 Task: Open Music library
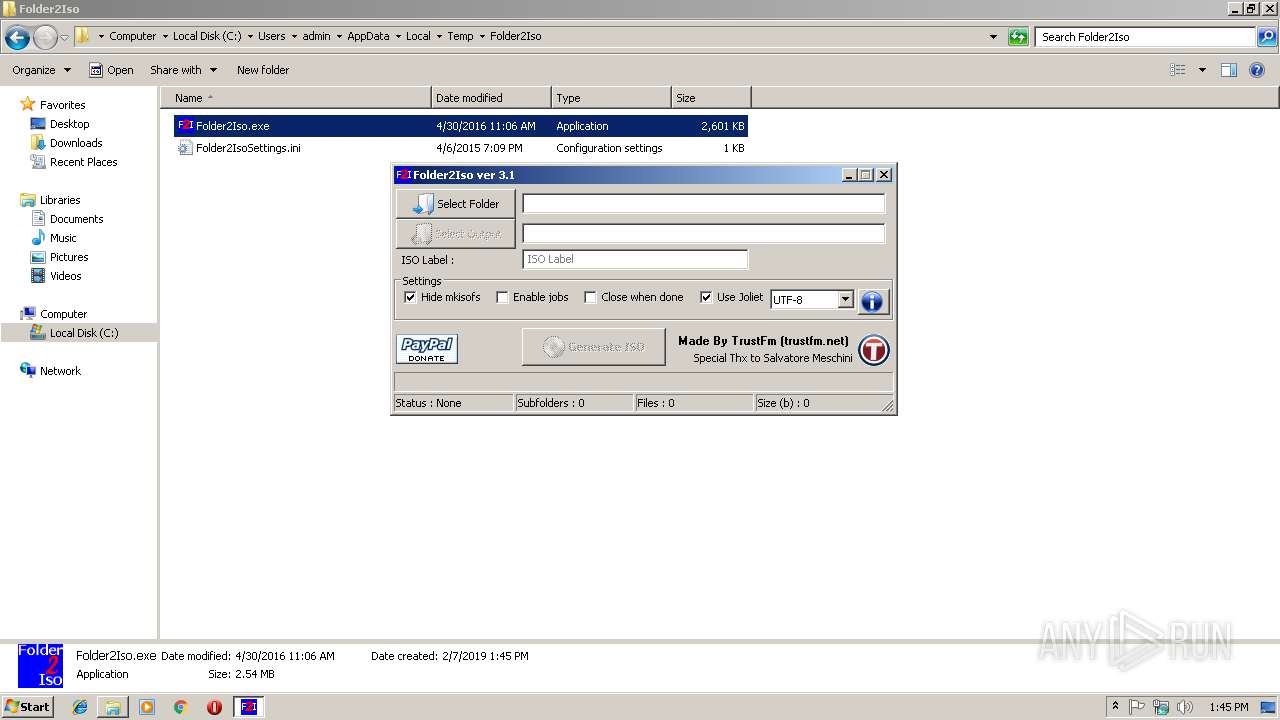63,238
